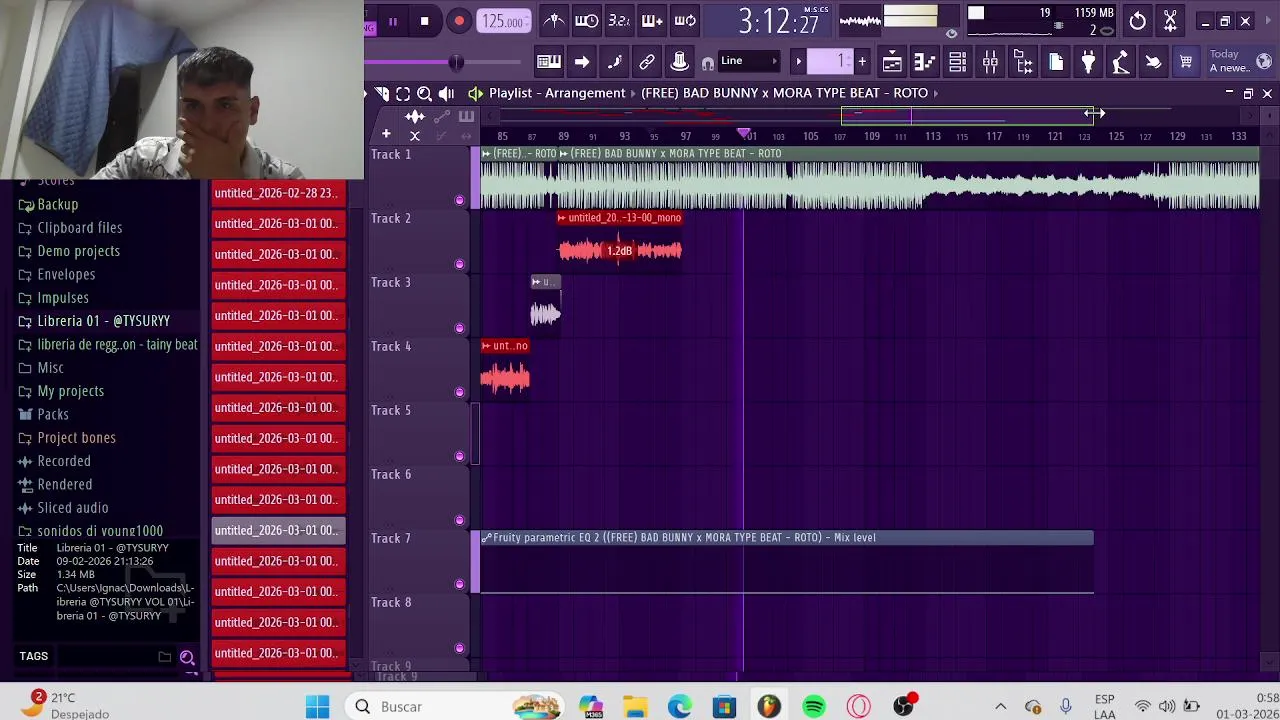Click the red record button
This screenshot has width=1280, height=720.
click(x=459, y=21)
